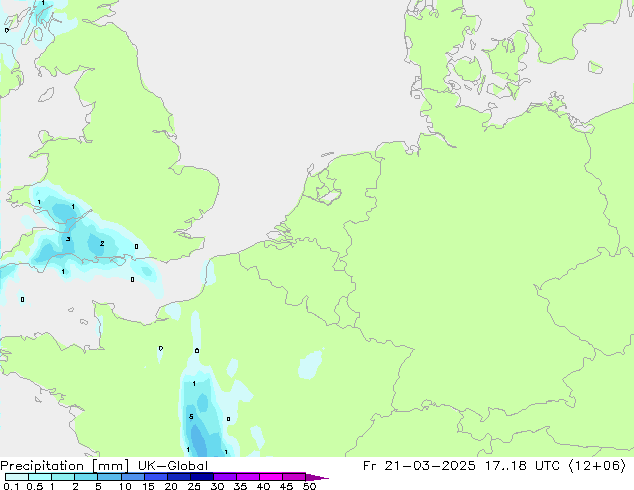Click the '5' precipitation value over France
Screen dimensions: 634x490
tap(191, 417)
